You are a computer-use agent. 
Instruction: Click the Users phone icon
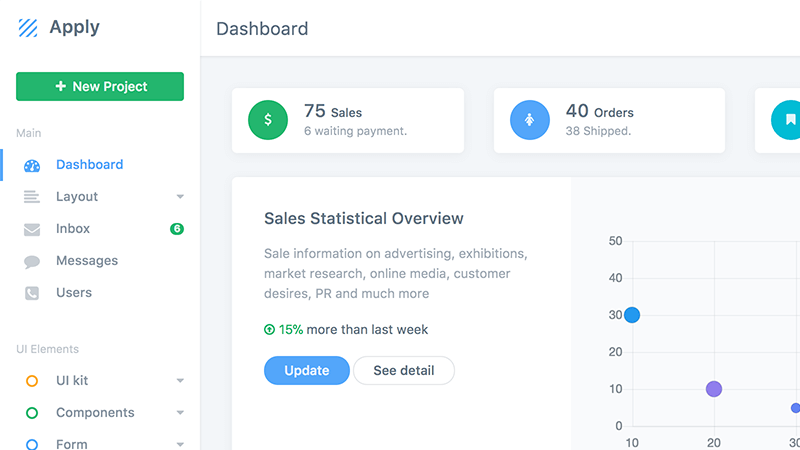click(32, 293)
